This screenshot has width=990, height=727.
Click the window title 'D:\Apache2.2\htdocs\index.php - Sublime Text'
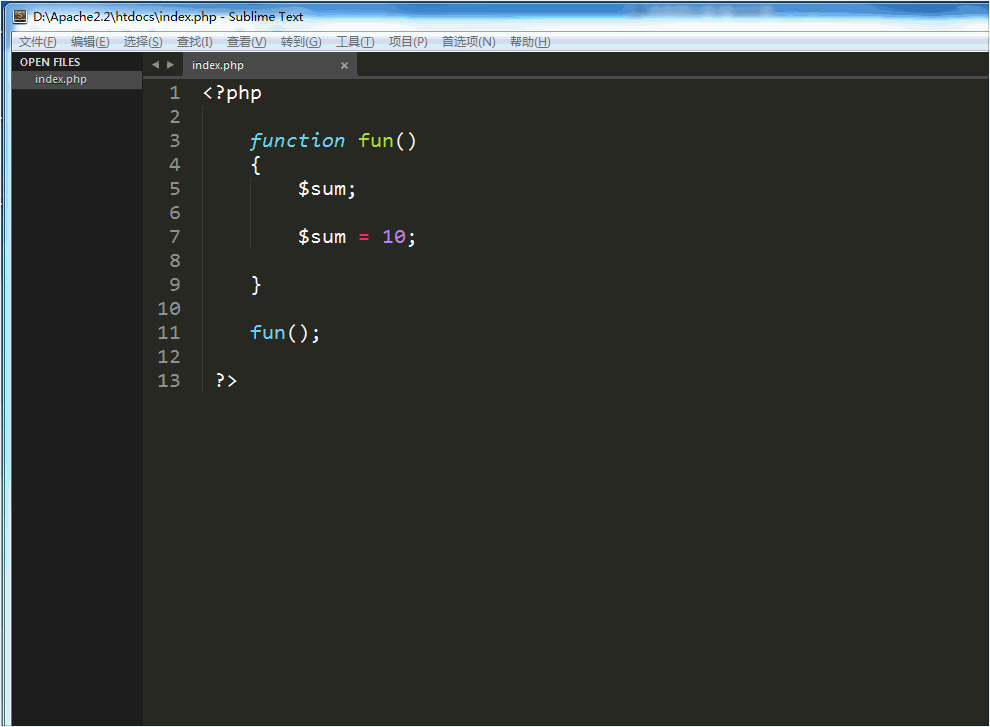coord(168,17)
